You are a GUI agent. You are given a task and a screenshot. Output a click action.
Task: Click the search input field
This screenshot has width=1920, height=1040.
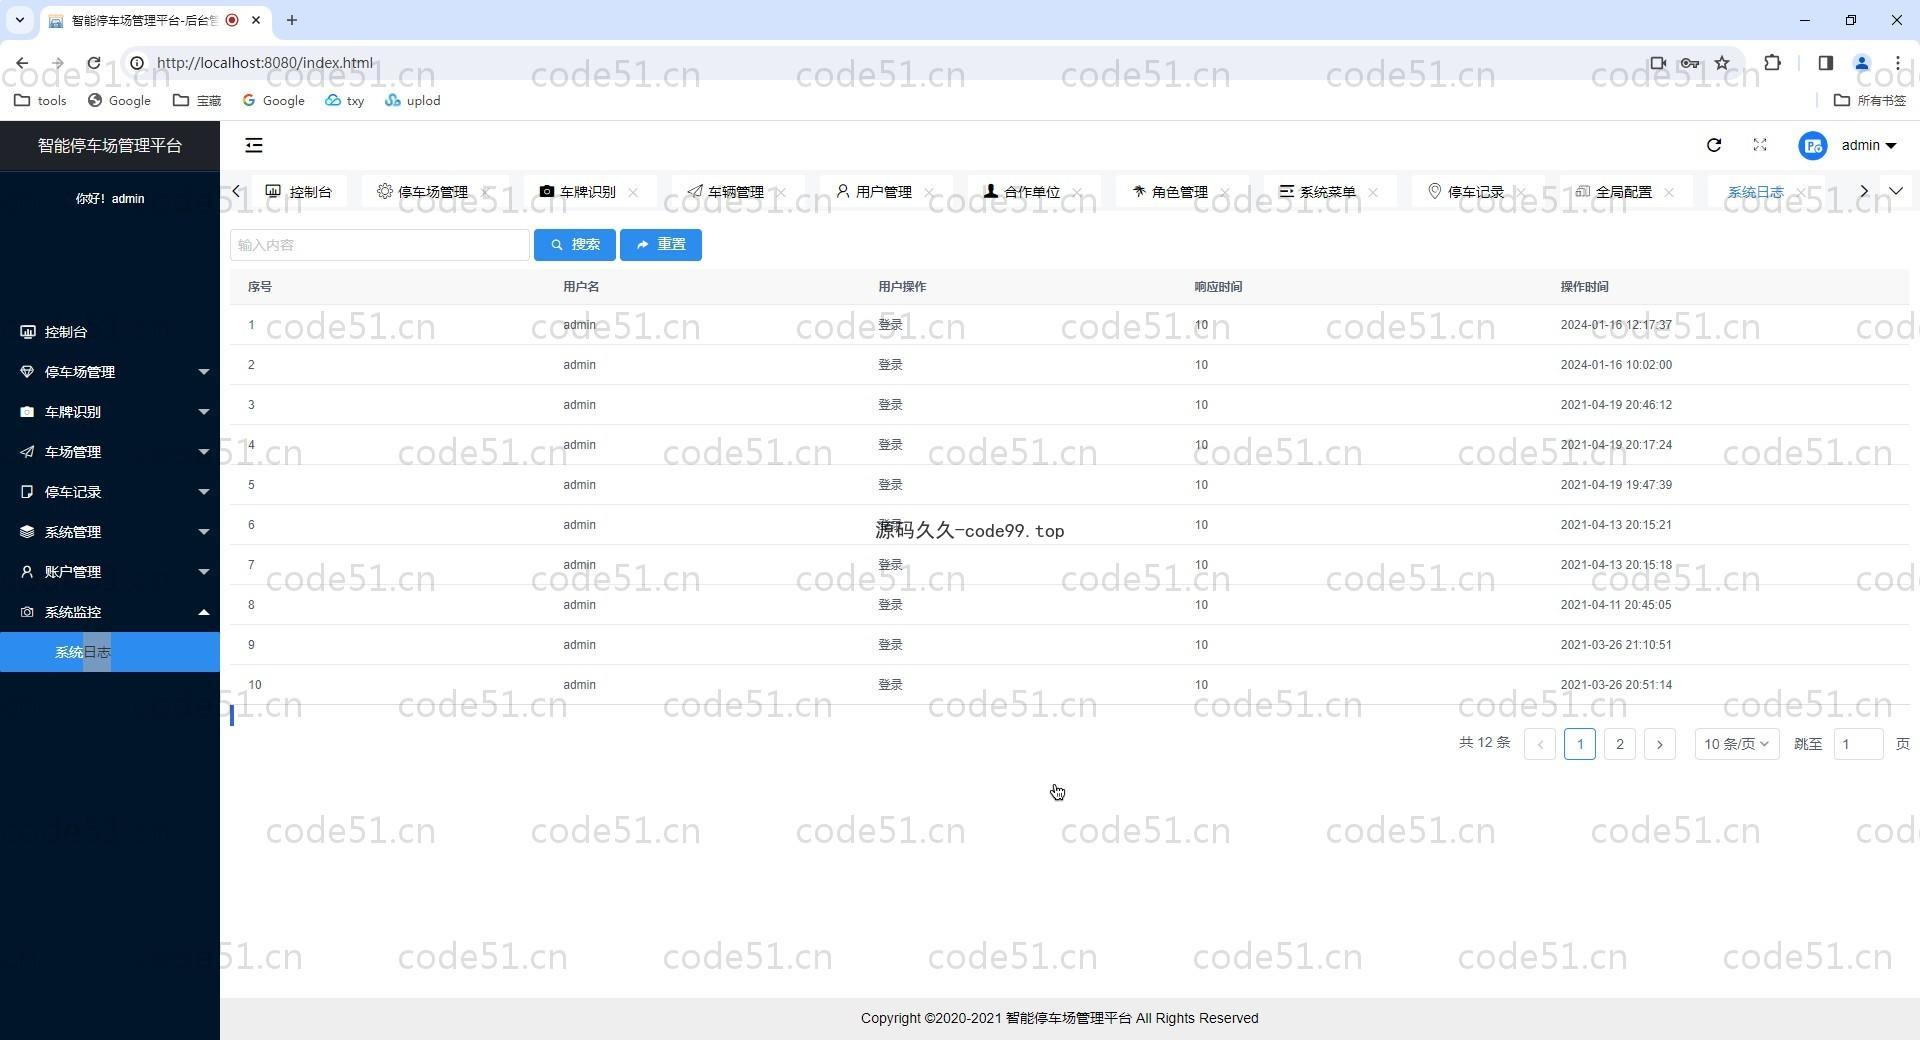[x=380, y=245]
